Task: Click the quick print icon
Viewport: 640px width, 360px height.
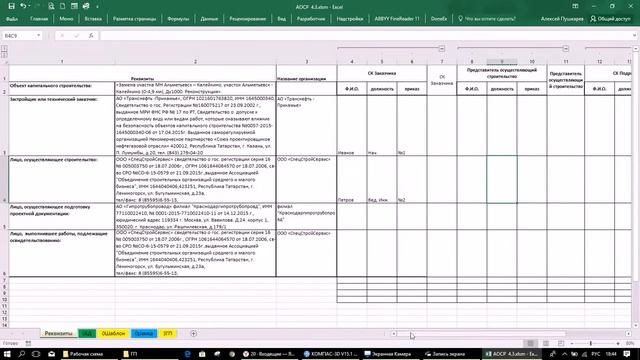Action: (86, 6)
